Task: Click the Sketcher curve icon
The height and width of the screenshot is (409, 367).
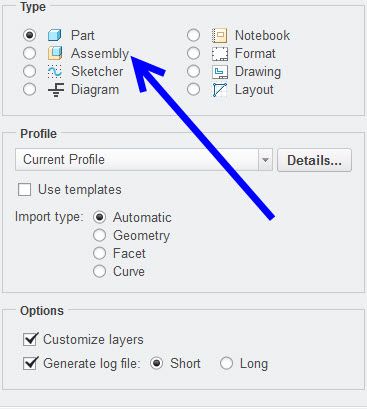Action: coord(55,71)
